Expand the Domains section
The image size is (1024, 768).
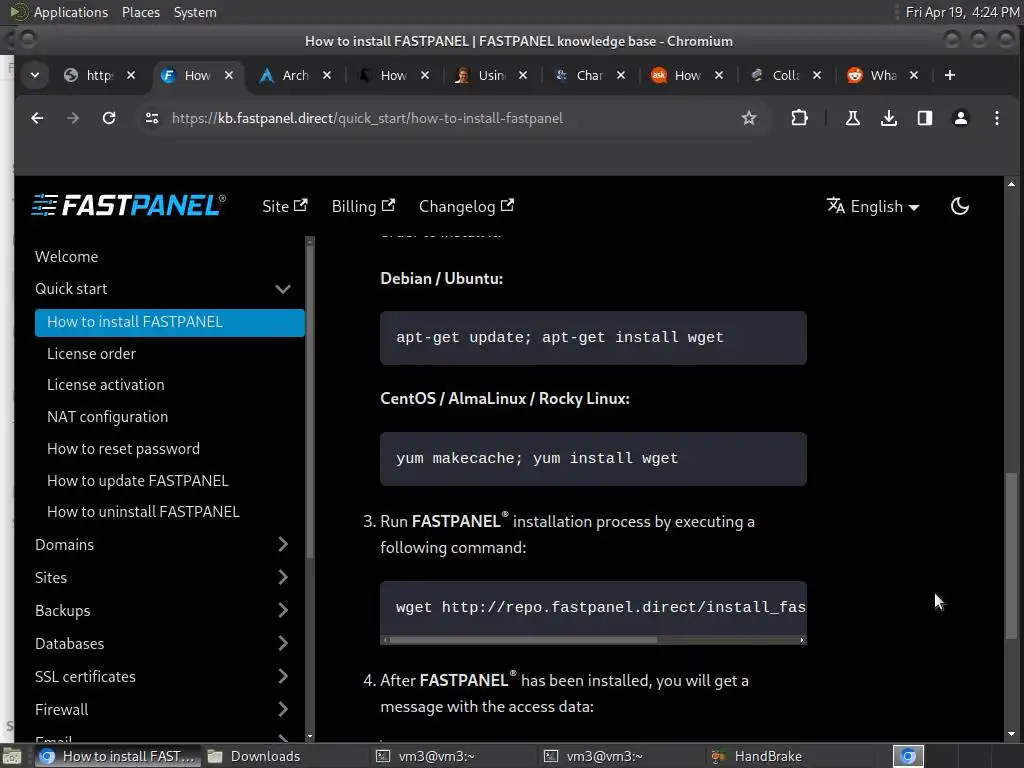283,544
